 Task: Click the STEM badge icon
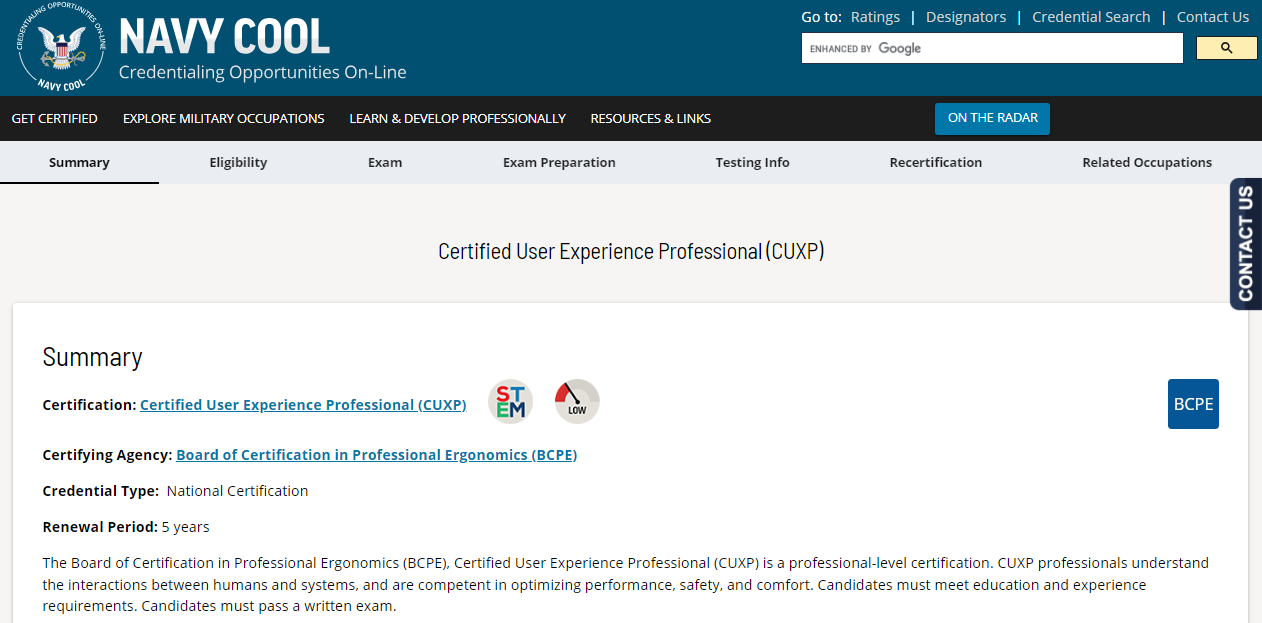(x=510, y=402)
